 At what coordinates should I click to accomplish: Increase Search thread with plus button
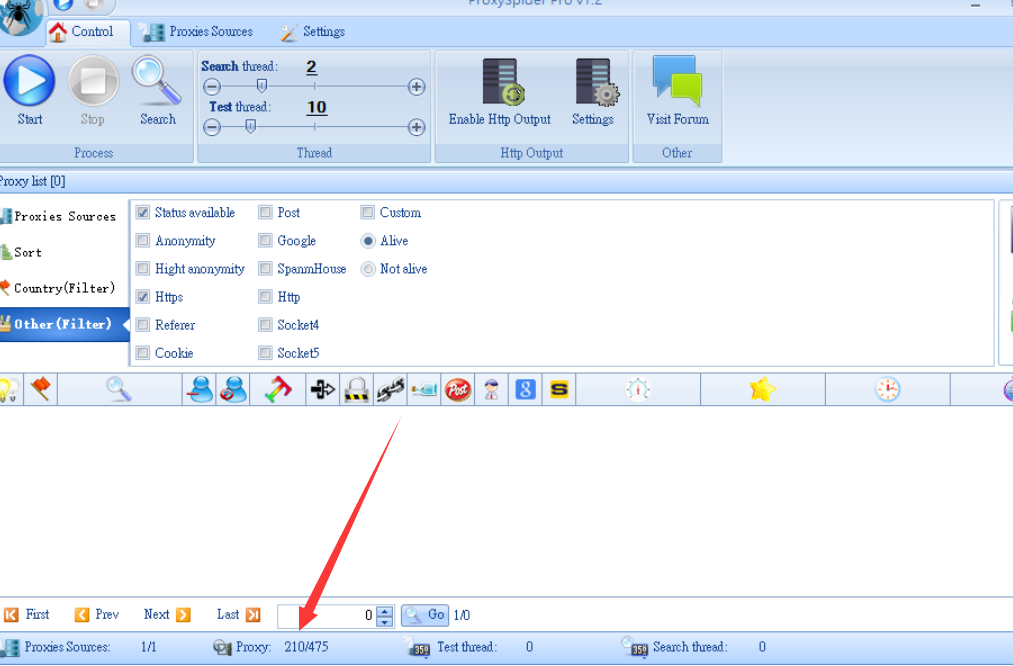click(417, 87)
